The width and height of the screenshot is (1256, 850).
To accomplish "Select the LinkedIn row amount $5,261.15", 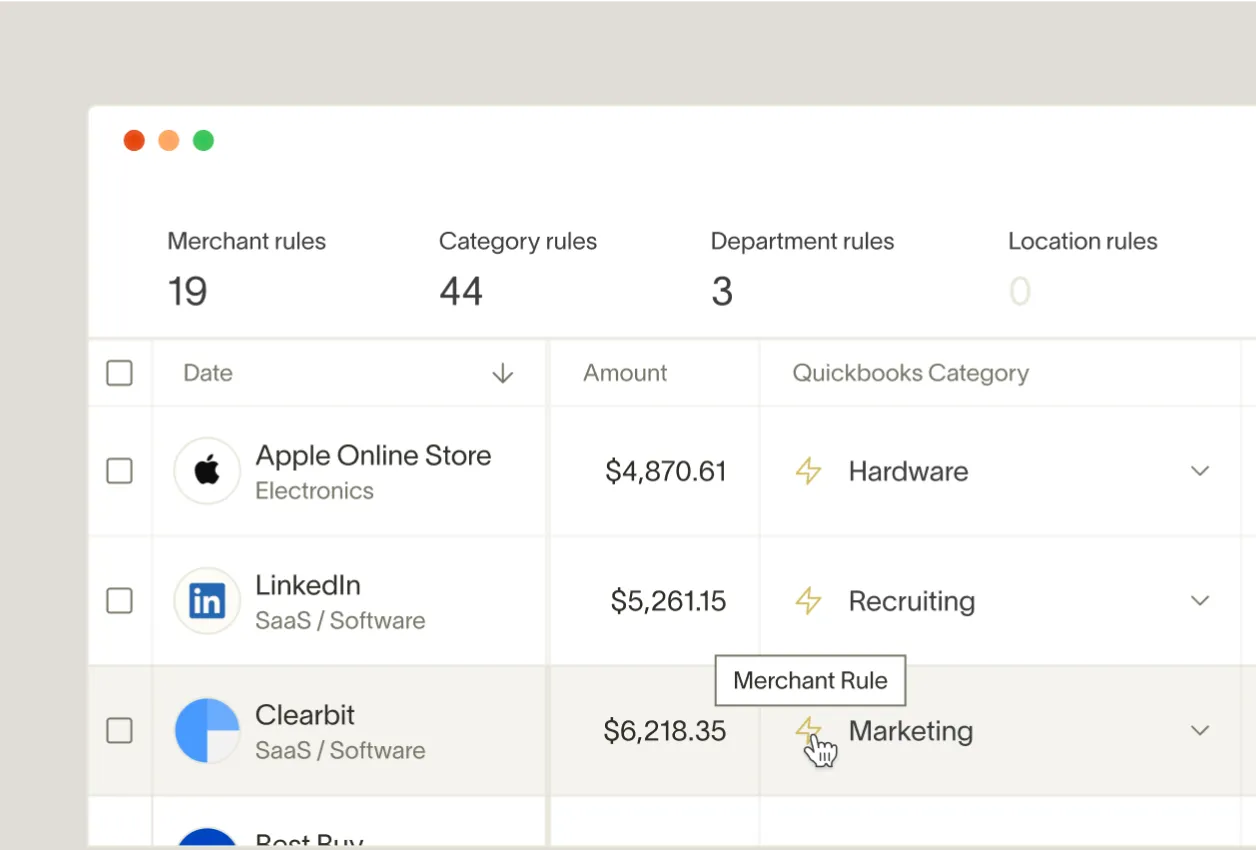I will click(x=666, y=600).
